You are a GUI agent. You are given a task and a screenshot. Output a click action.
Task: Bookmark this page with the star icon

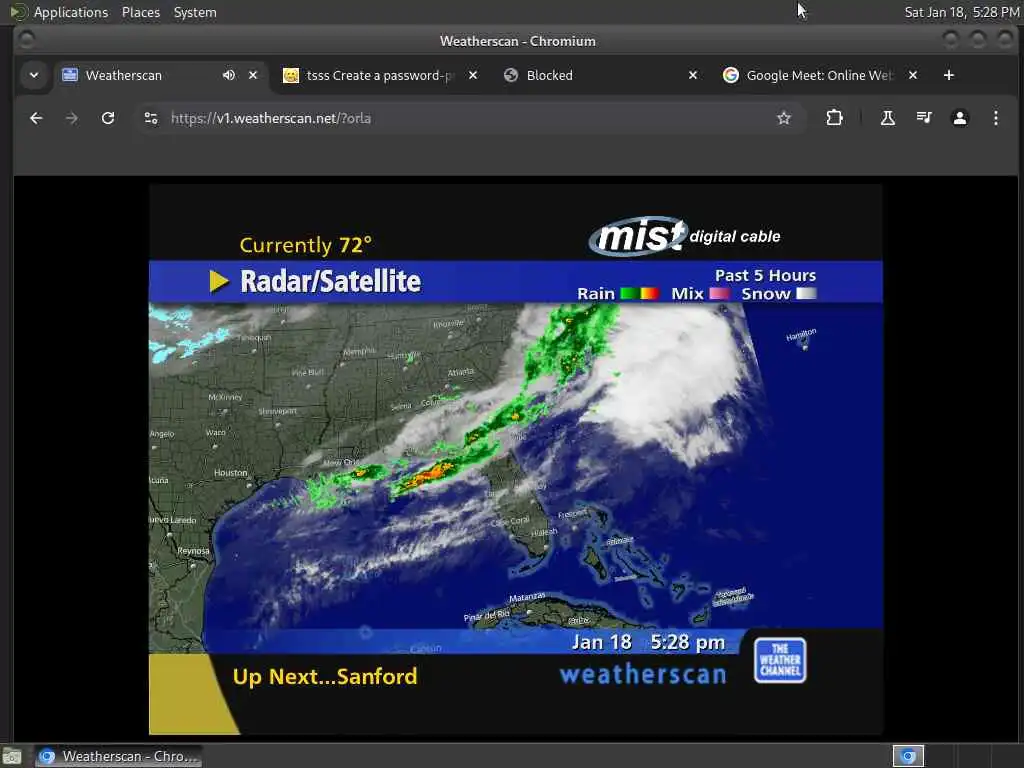pos(784,118)
